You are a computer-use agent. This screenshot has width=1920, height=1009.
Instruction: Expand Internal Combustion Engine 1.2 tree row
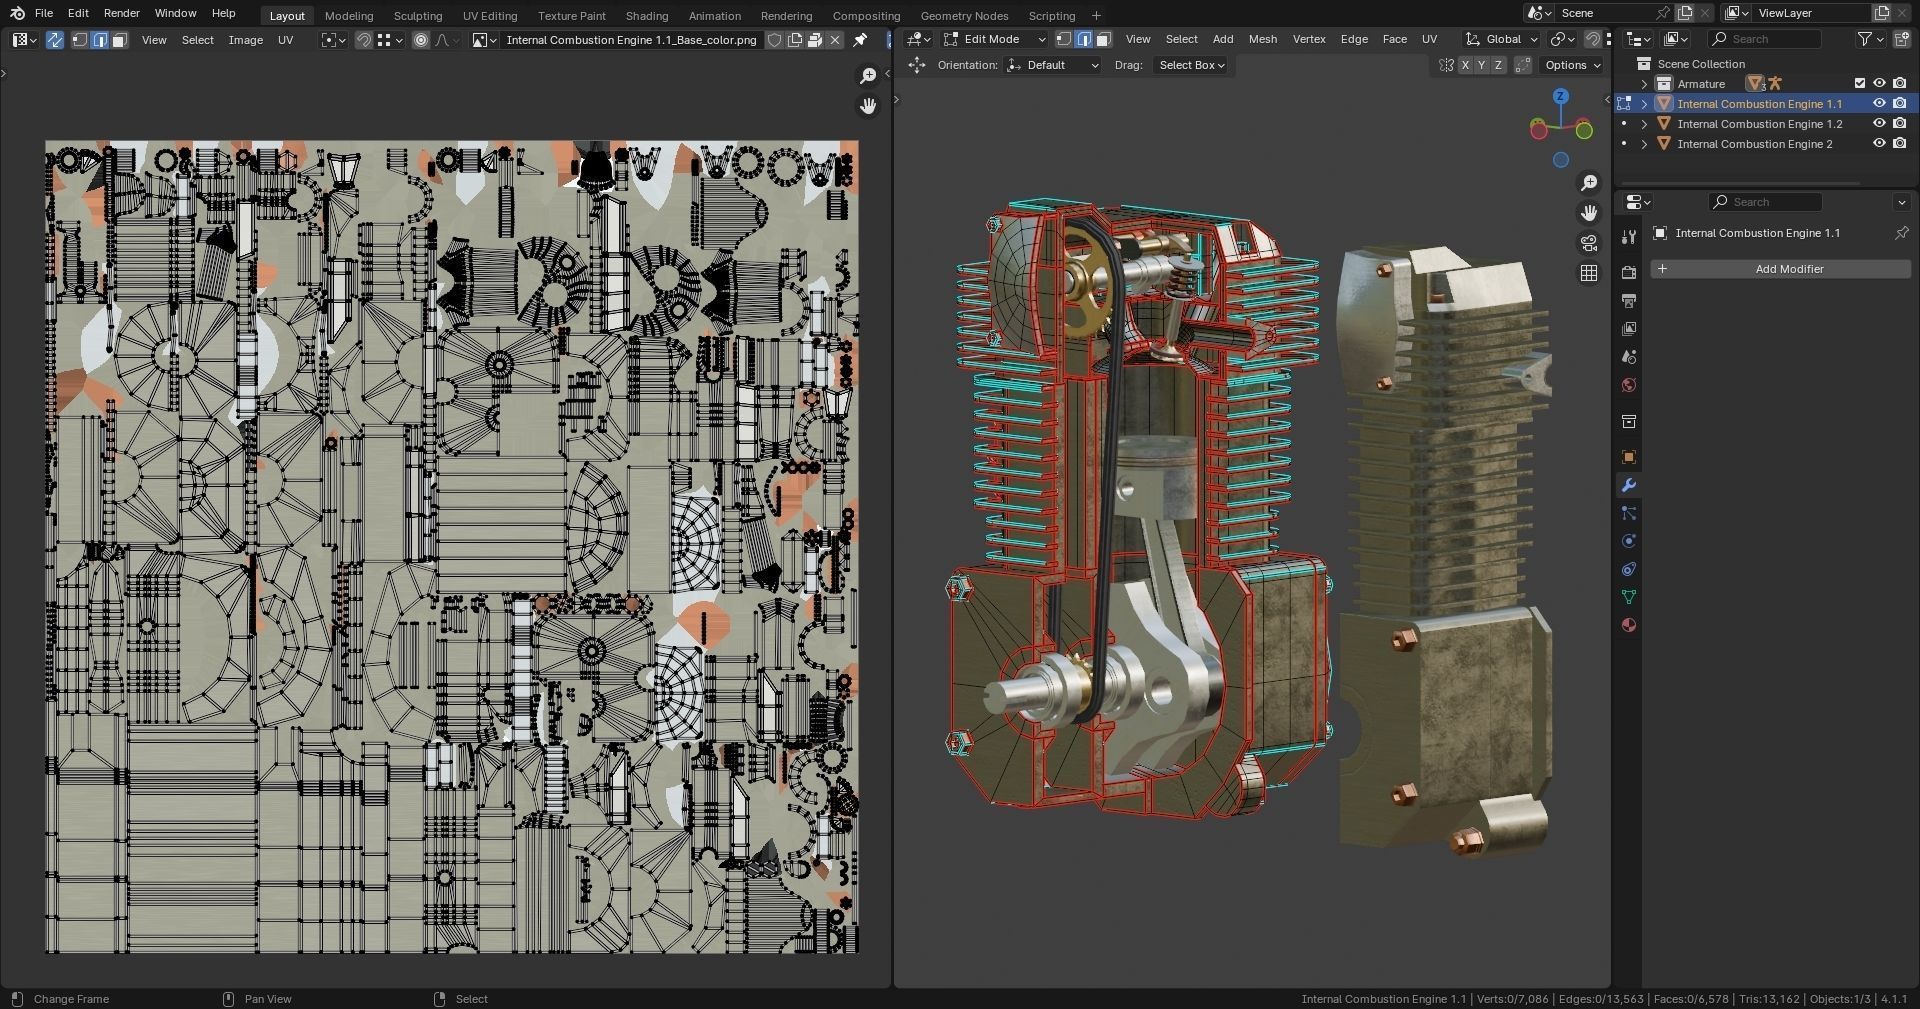[x=1644, y=124]
